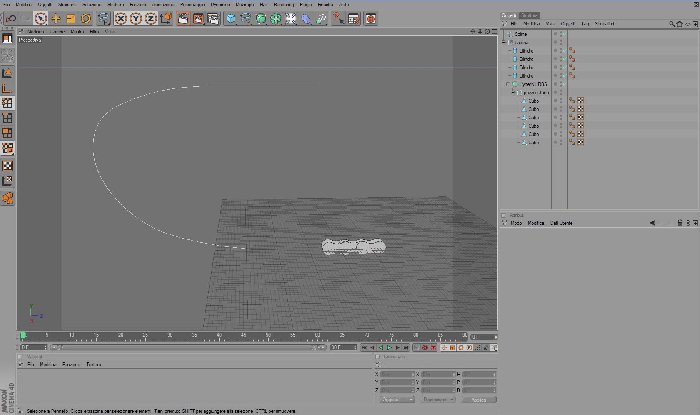The width and height of the screenshot is (700, 415).
Task: Click the render view clapperboard icon
Action: (x=183, y=19)
